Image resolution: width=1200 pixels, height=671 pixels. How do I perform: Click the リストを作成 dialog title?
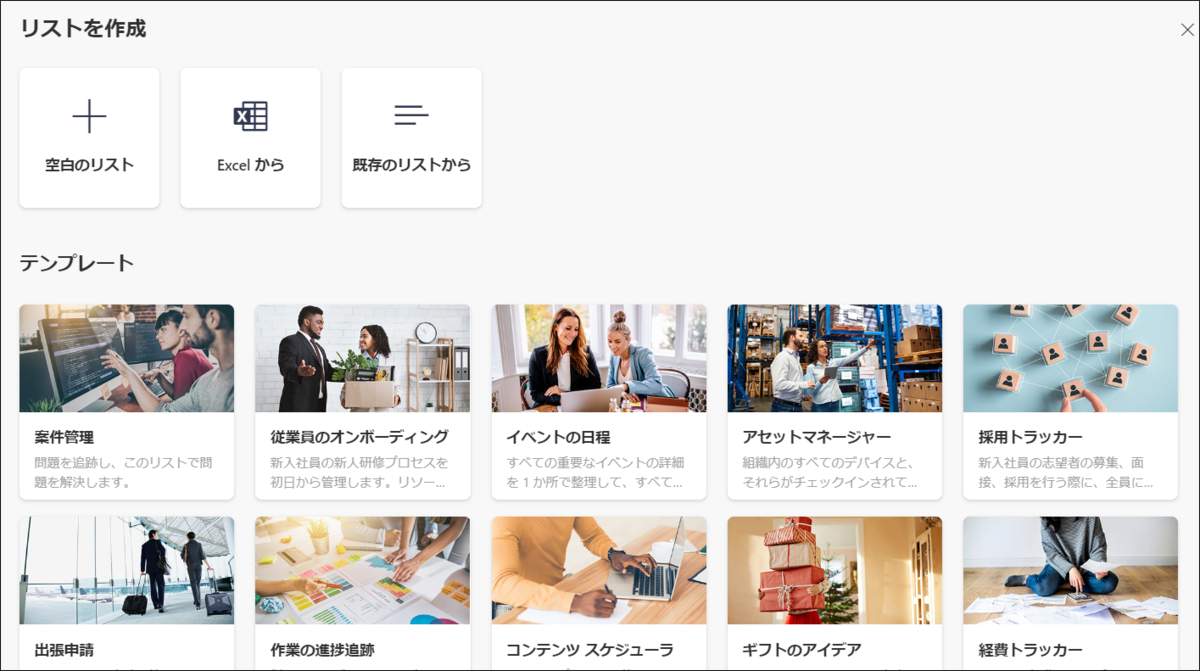(x=83, y=28)
